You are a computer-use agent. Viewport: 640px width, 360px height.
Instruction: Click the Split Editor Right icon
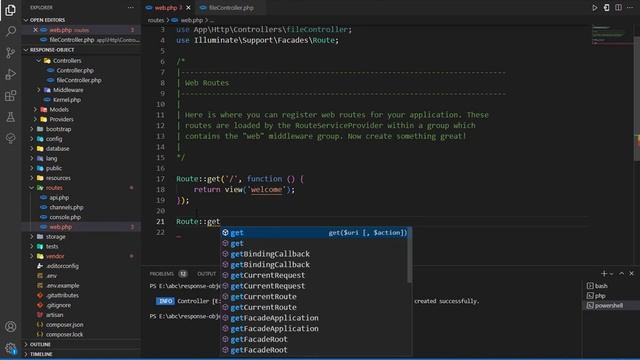(x=618, y=8)
